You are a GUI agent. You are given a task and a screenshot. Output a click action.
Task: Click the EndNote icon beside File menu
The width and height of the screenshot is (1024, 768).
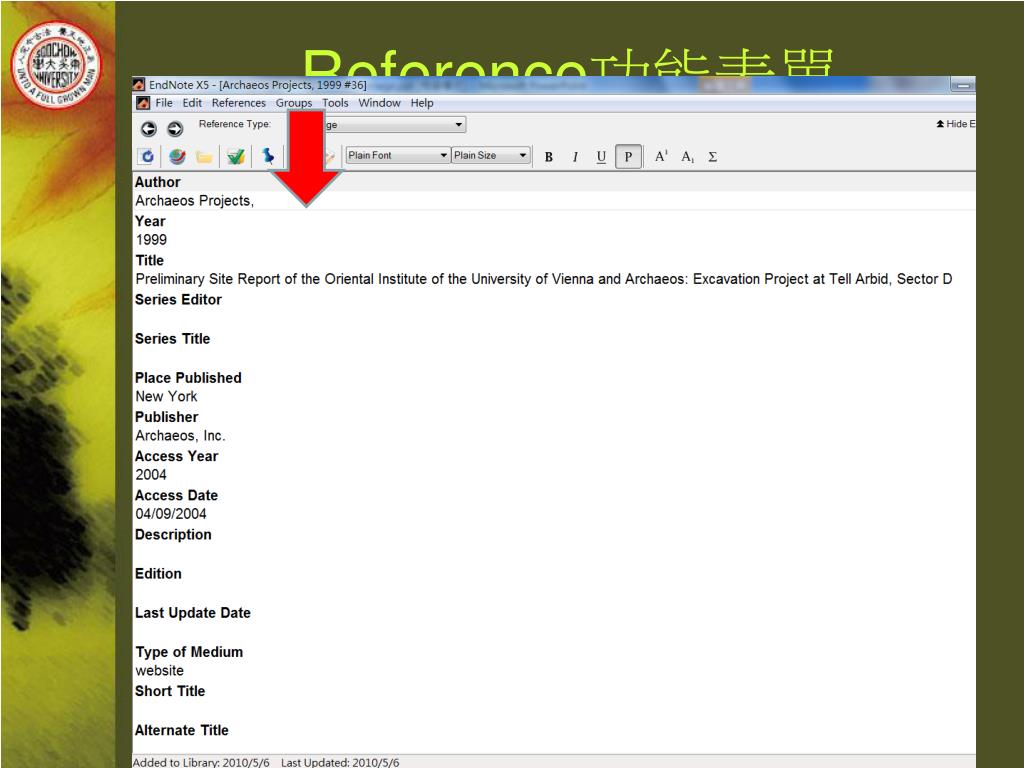click(143, 103)
